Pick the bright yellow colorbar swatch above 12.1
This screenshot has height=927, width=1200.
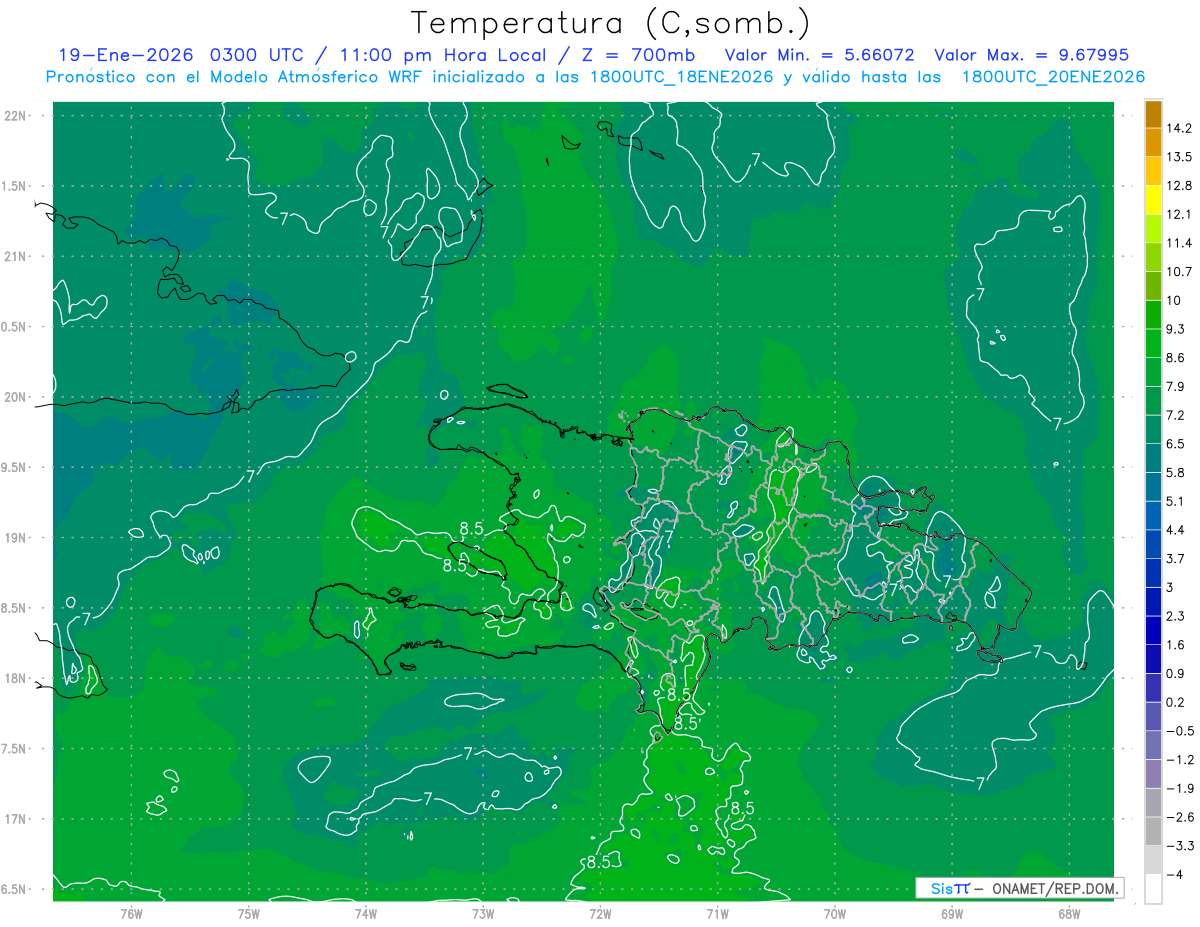[x=1153, y=200]
